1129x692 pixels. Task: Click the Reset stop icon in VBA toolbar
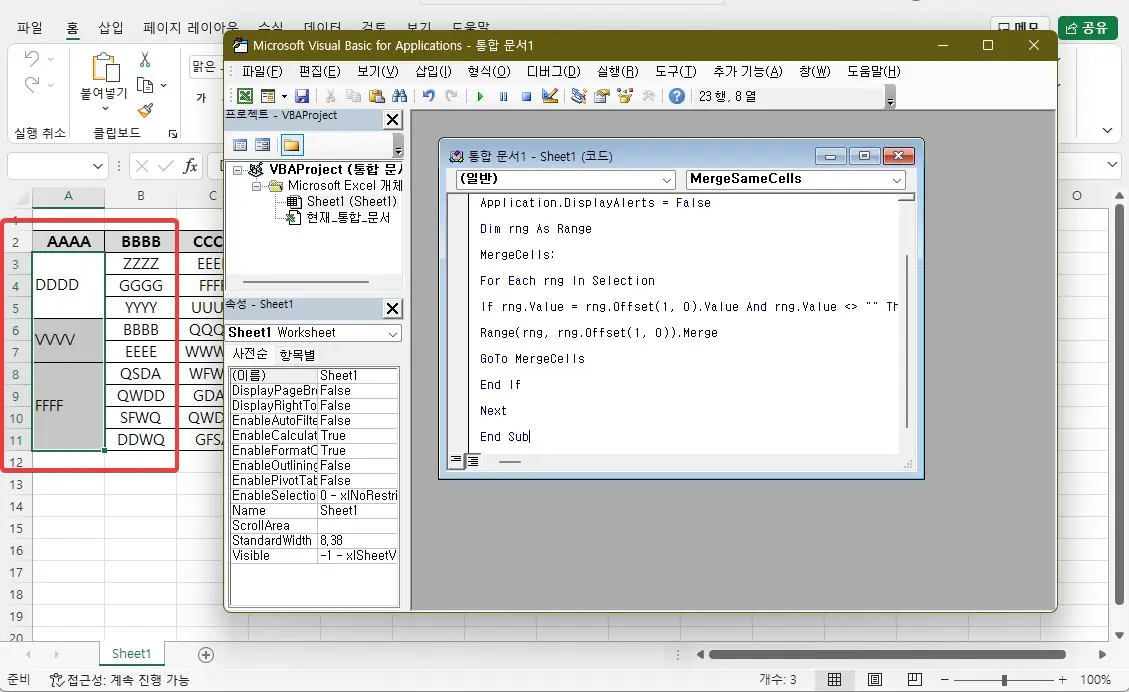tap(526, 96)
